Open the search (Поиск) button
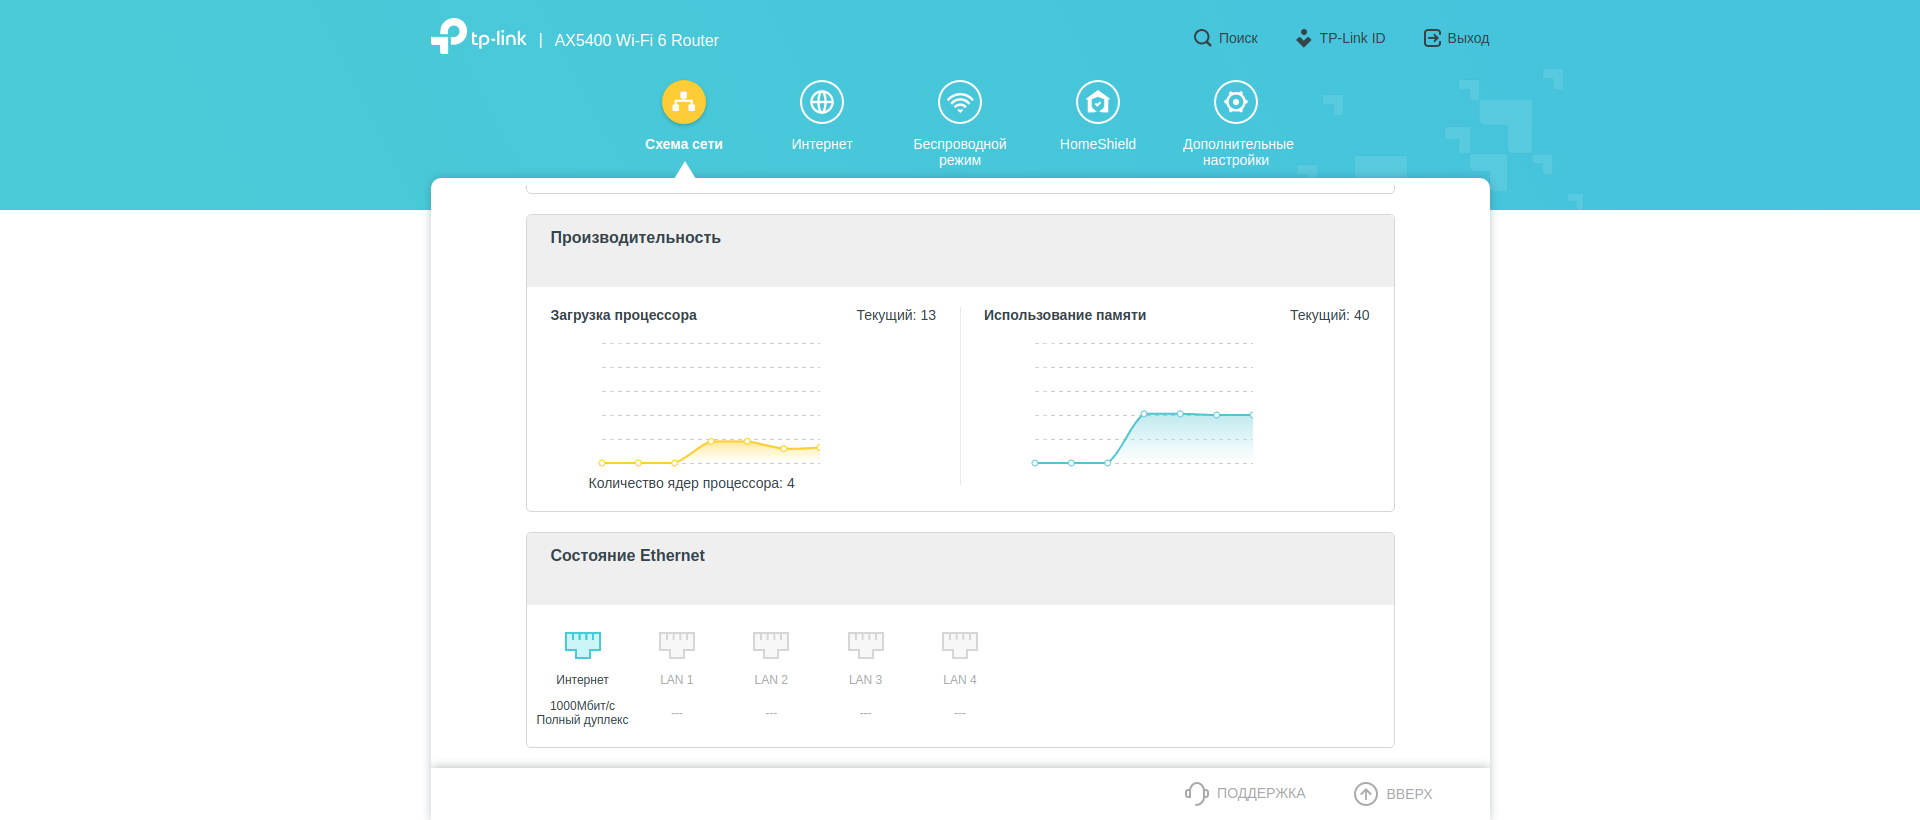 click(1226, 38)
